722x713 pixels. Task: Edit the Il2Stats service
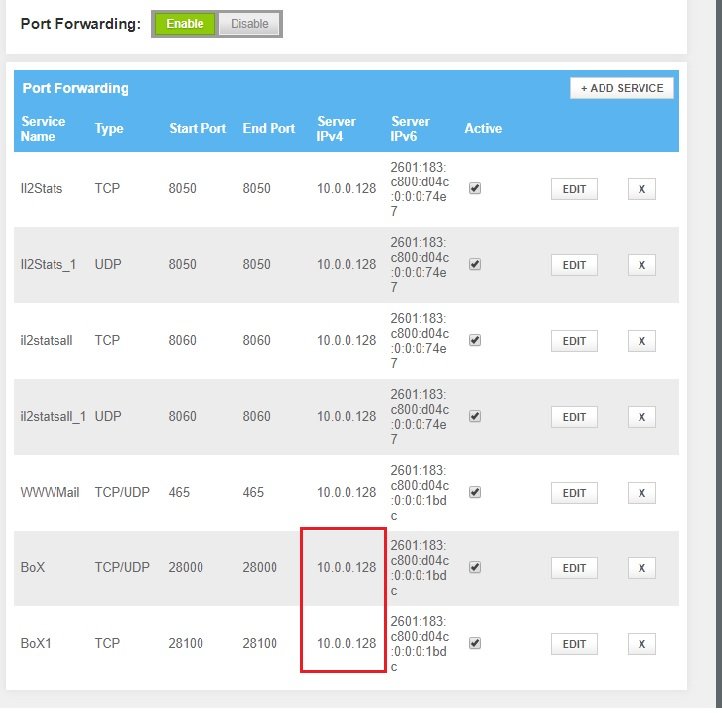pyautogui.click(x=574, y=189)
